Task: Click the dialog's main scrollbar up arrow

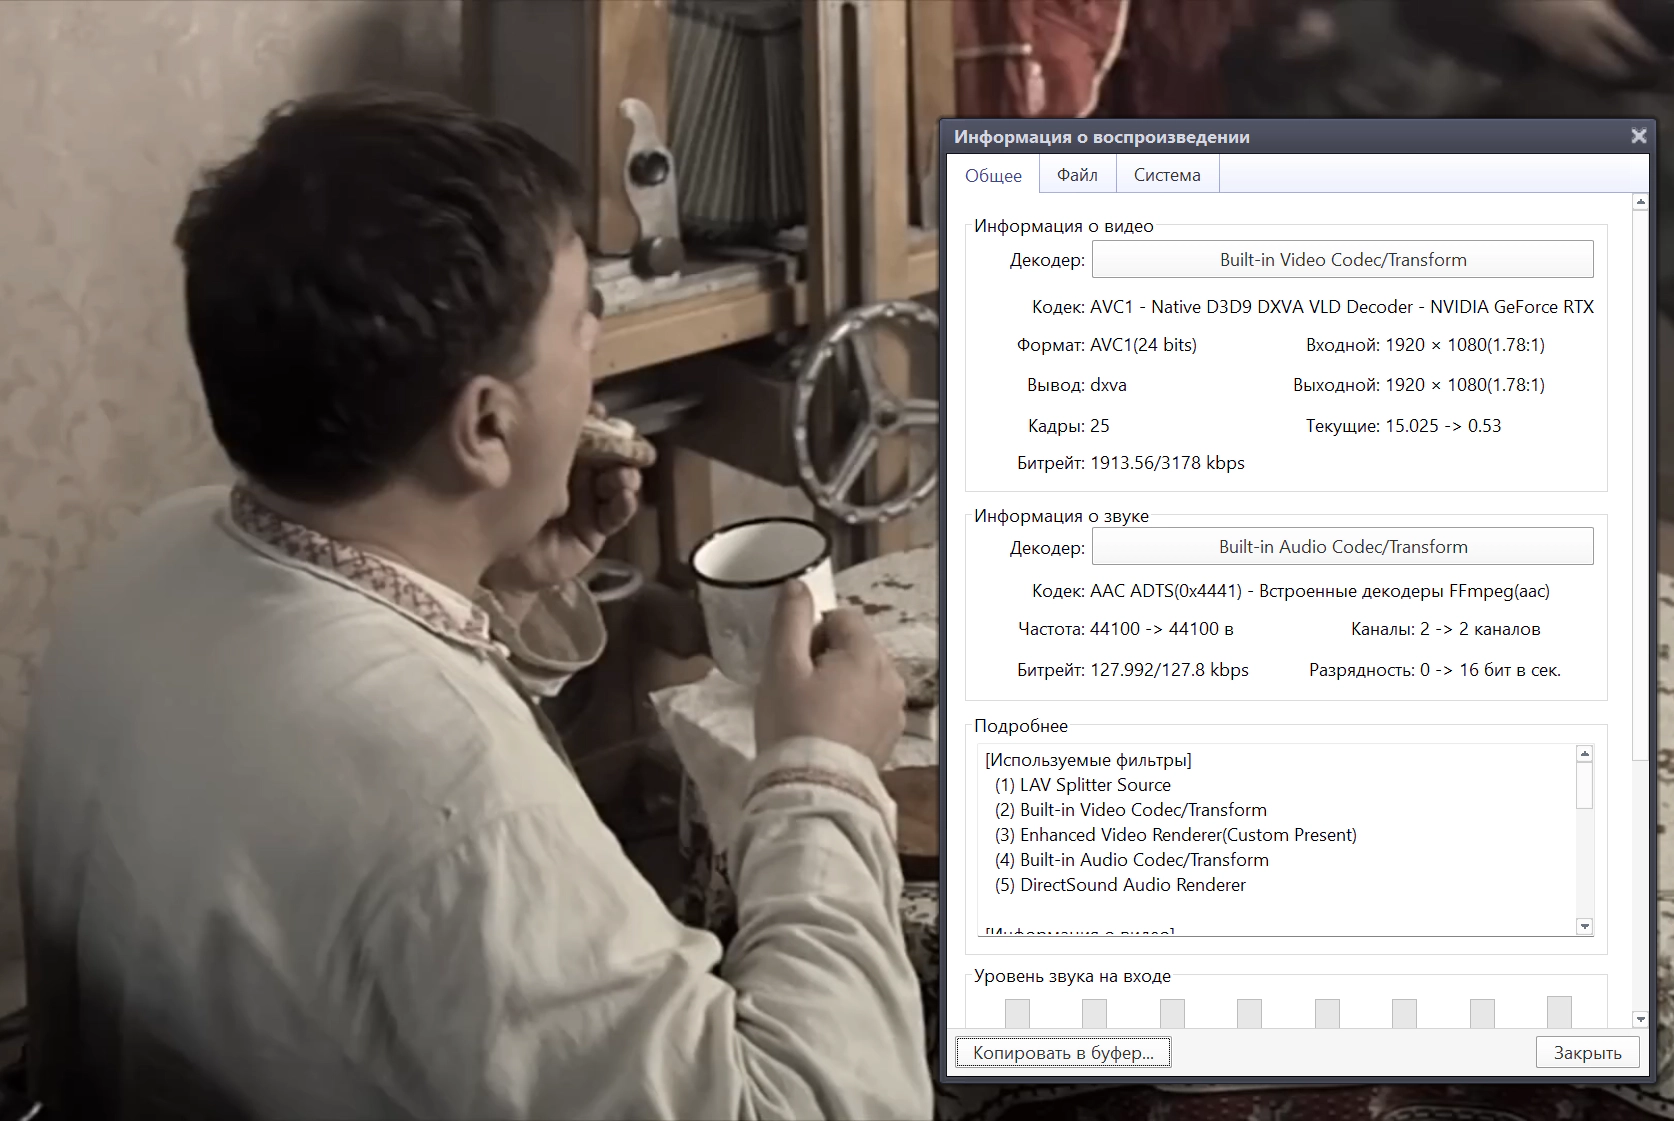Action: click(1640, 203)
